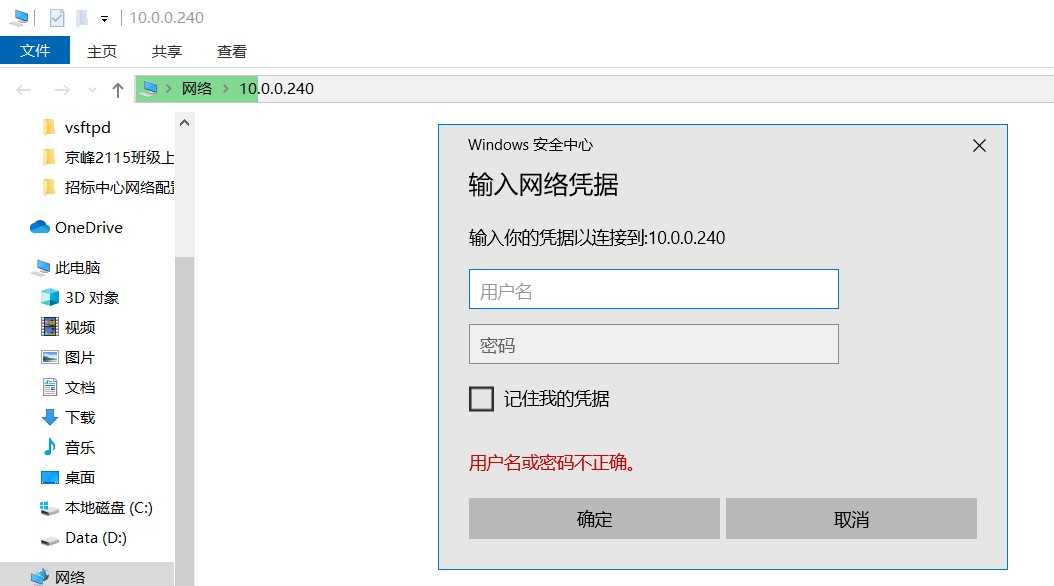Open the 文件 ribbon tab
The width and height of the screenshot is (1054, 586).
(x=35, y=50)
